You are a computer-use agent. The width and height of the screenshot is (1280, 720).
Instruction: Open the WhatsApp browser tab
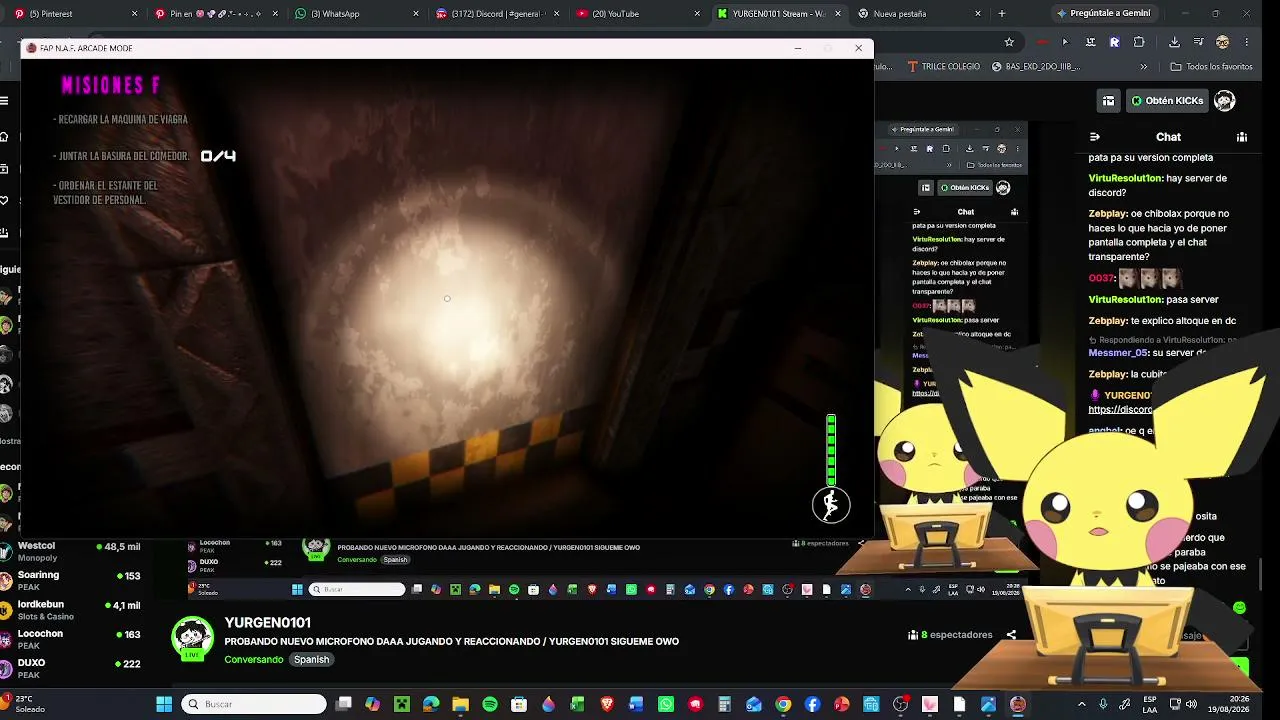coord(357,14)
